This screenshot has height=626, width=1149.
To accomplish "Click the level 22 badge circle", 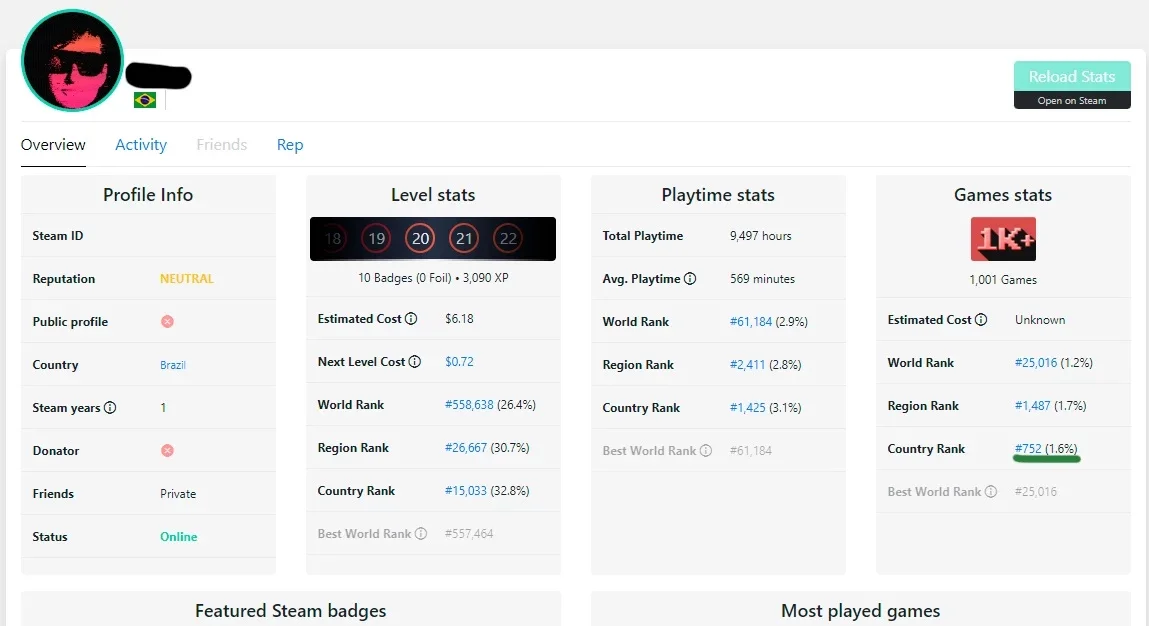I will pos(508,238).
